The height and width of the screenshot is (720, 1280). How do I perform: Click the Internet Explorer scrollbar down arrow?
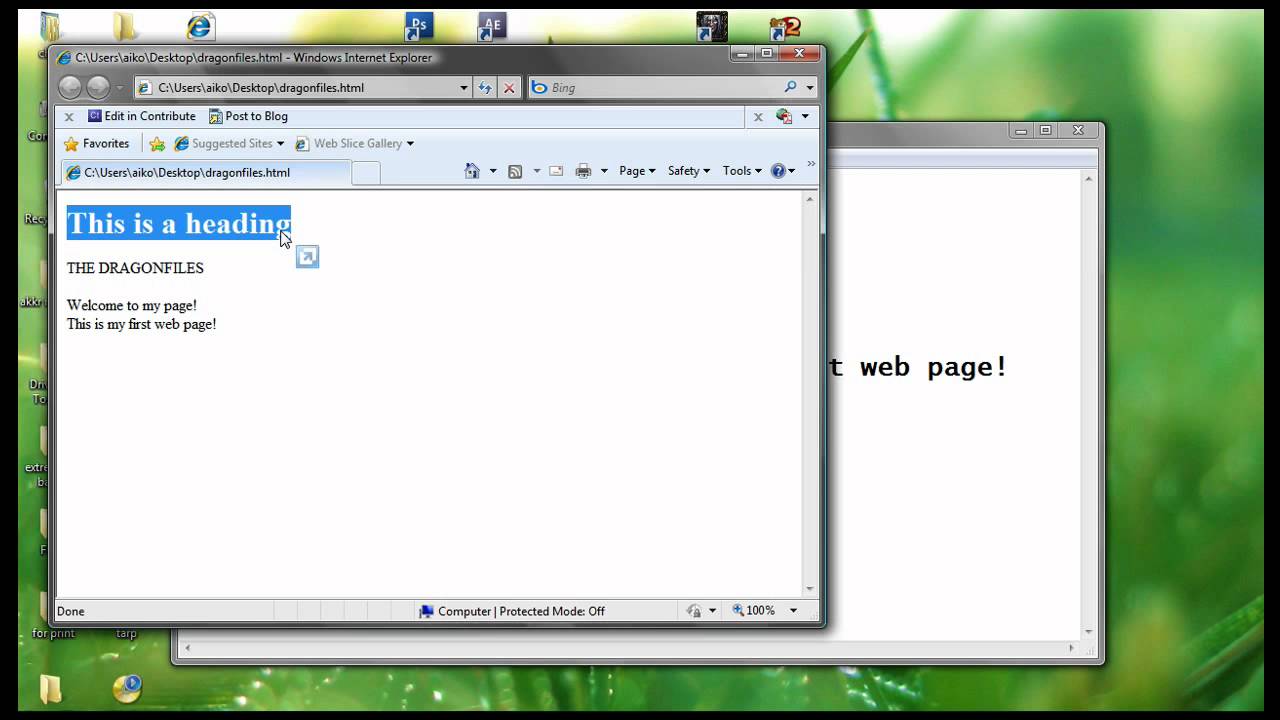(x=810, y=589)
